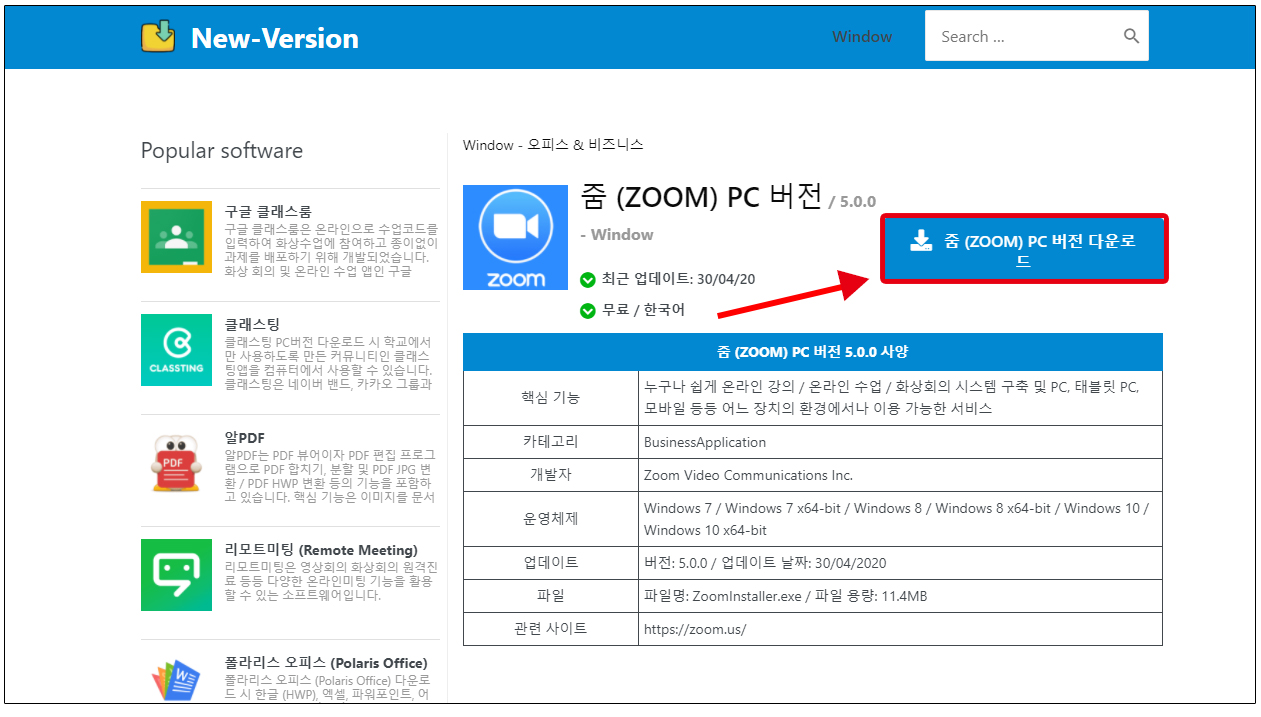Click the Popular software heading

[222, 151]
